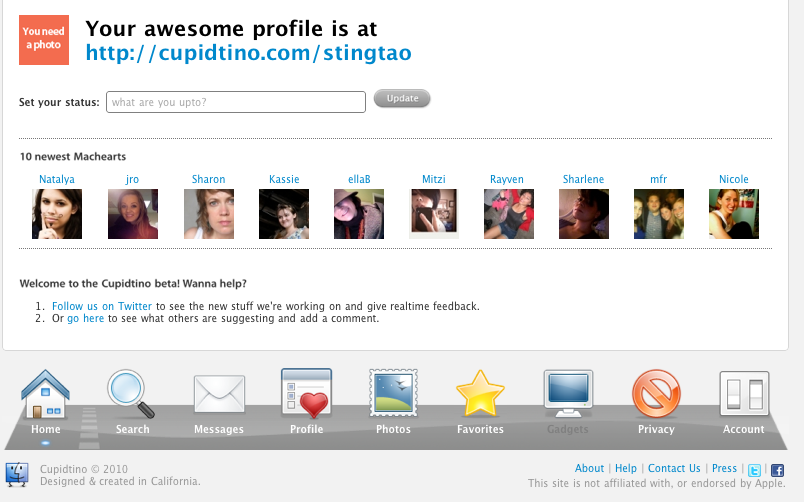This screenshot has width=804, height=502.
Task: Open the Privacy prohibition icon
Action: point(656,393)
